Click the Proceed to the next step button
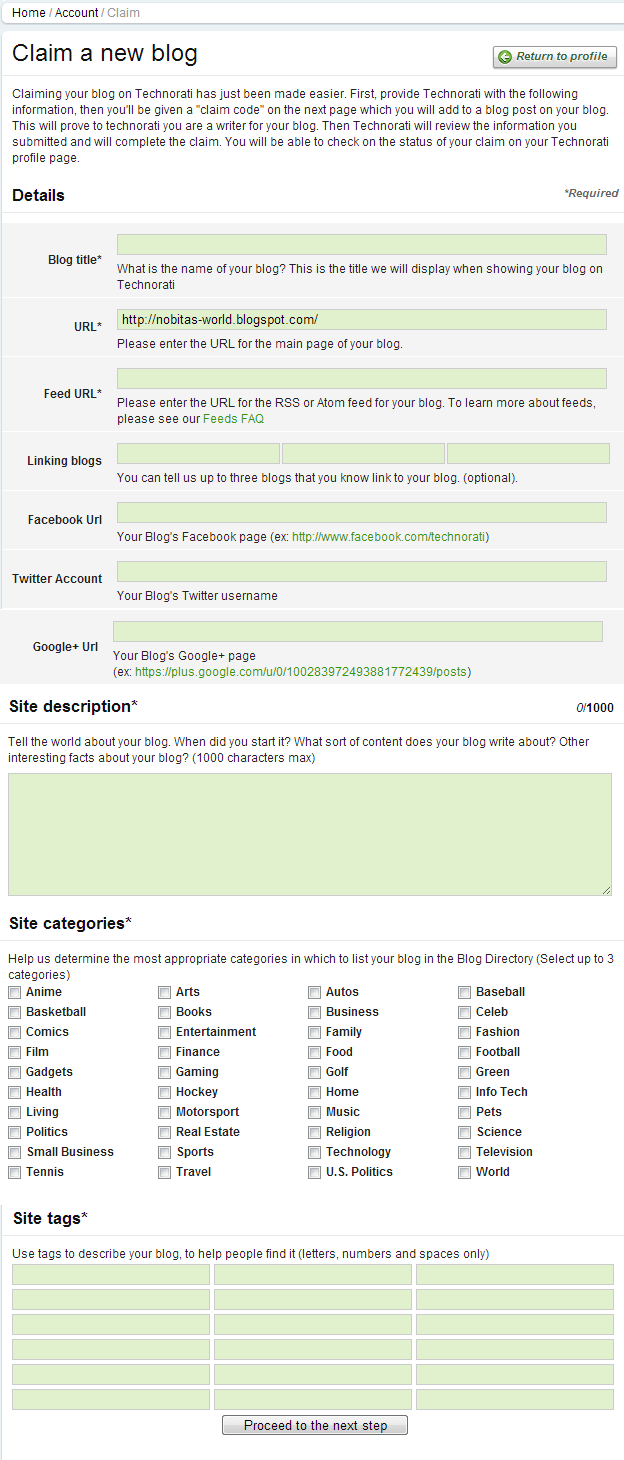624x1460 pixels. [x=315, y=1425]
